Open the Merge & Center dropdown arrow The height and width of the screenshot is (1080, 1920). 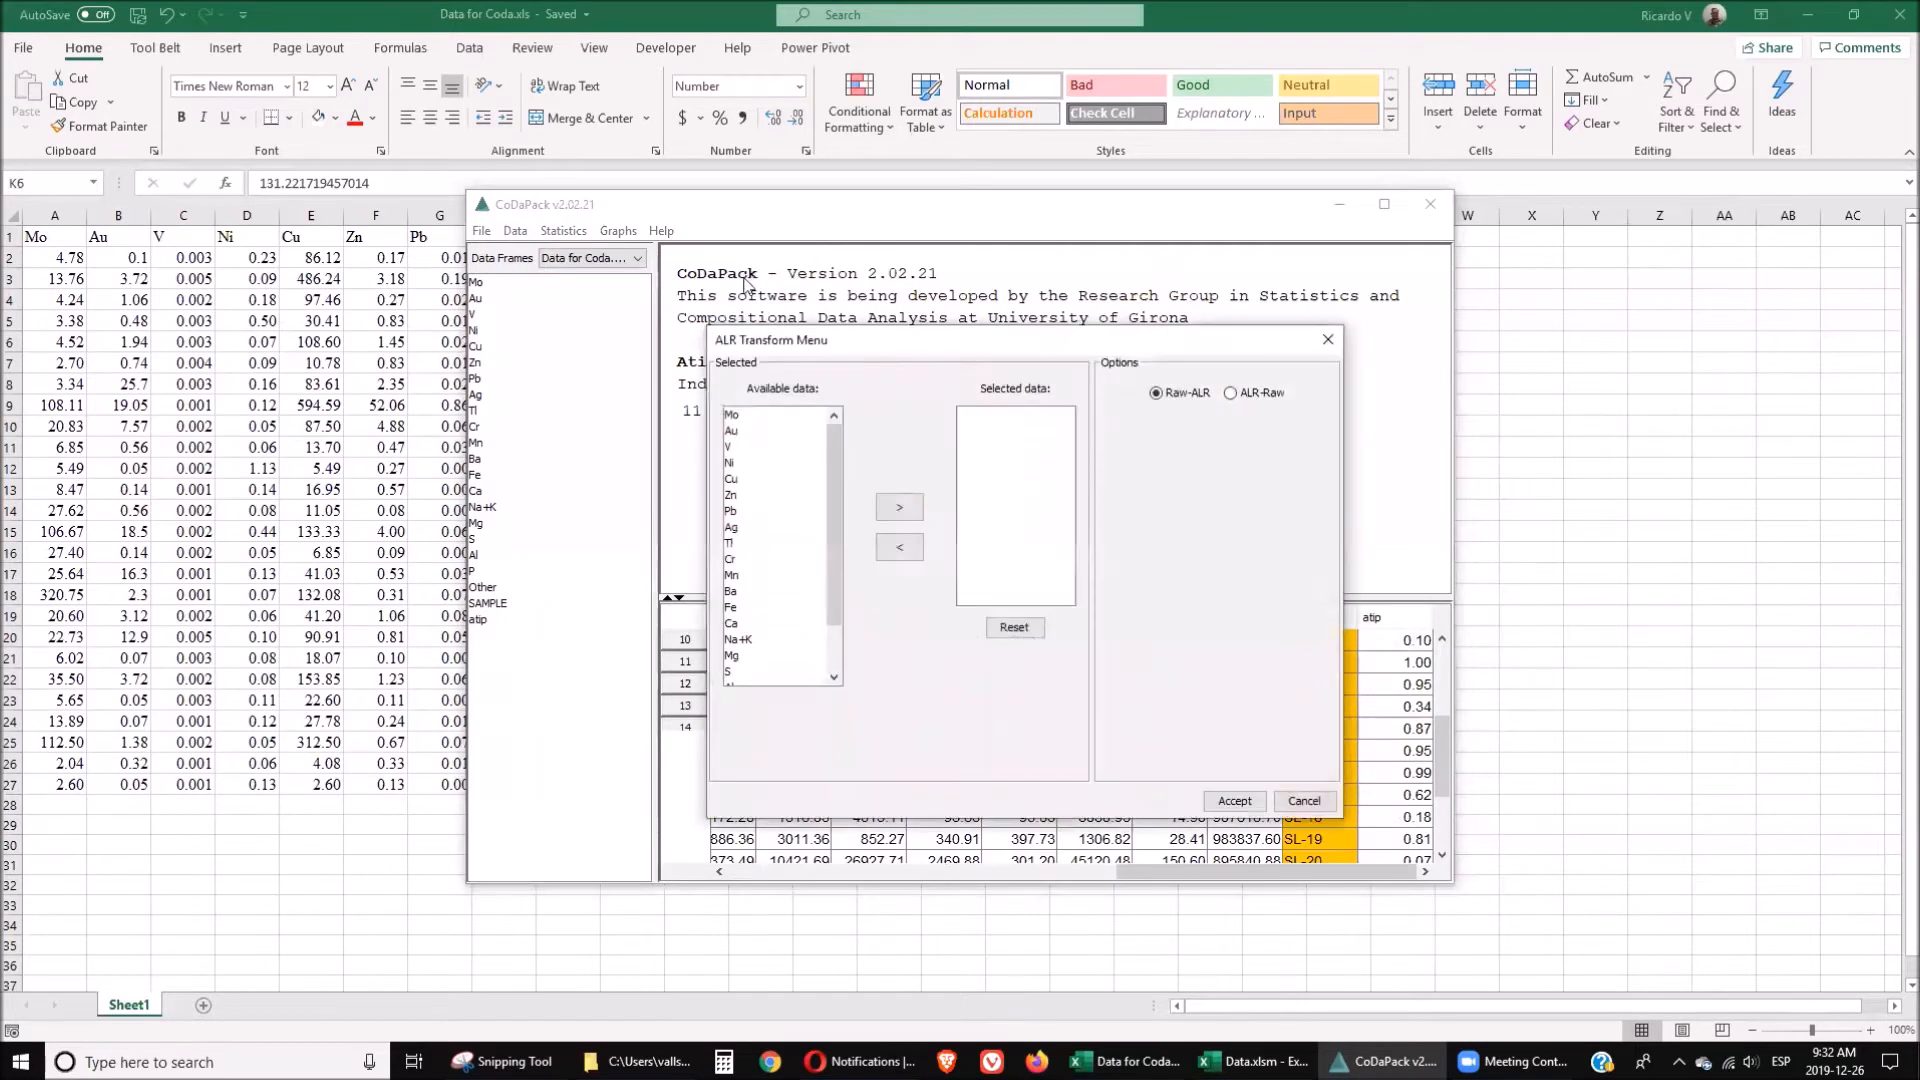tap(647, 118)
